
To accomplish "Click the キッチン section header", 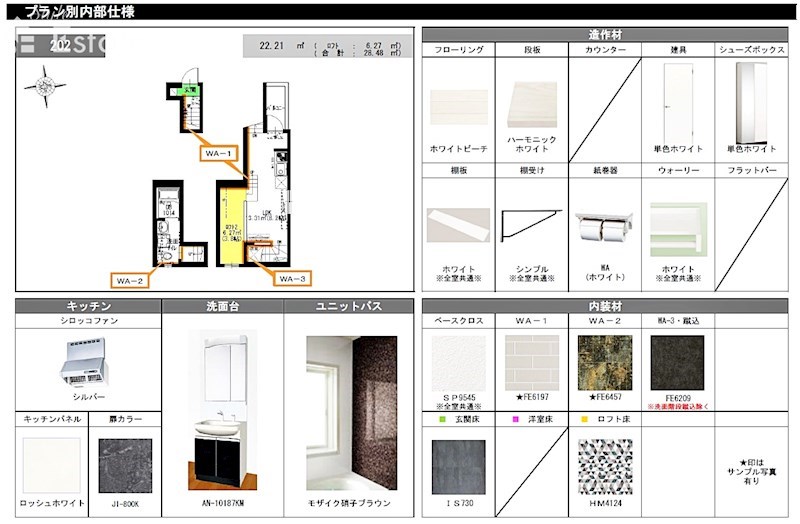I will point(88,307).
